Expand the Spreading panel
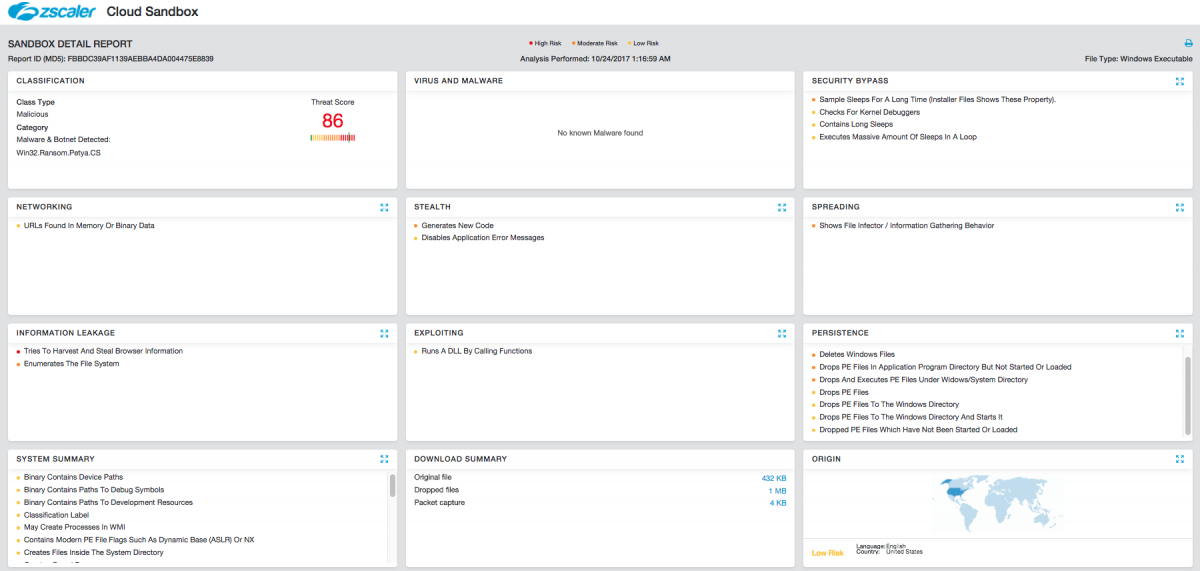1200x571 pixels. (x=1180, y=207)
